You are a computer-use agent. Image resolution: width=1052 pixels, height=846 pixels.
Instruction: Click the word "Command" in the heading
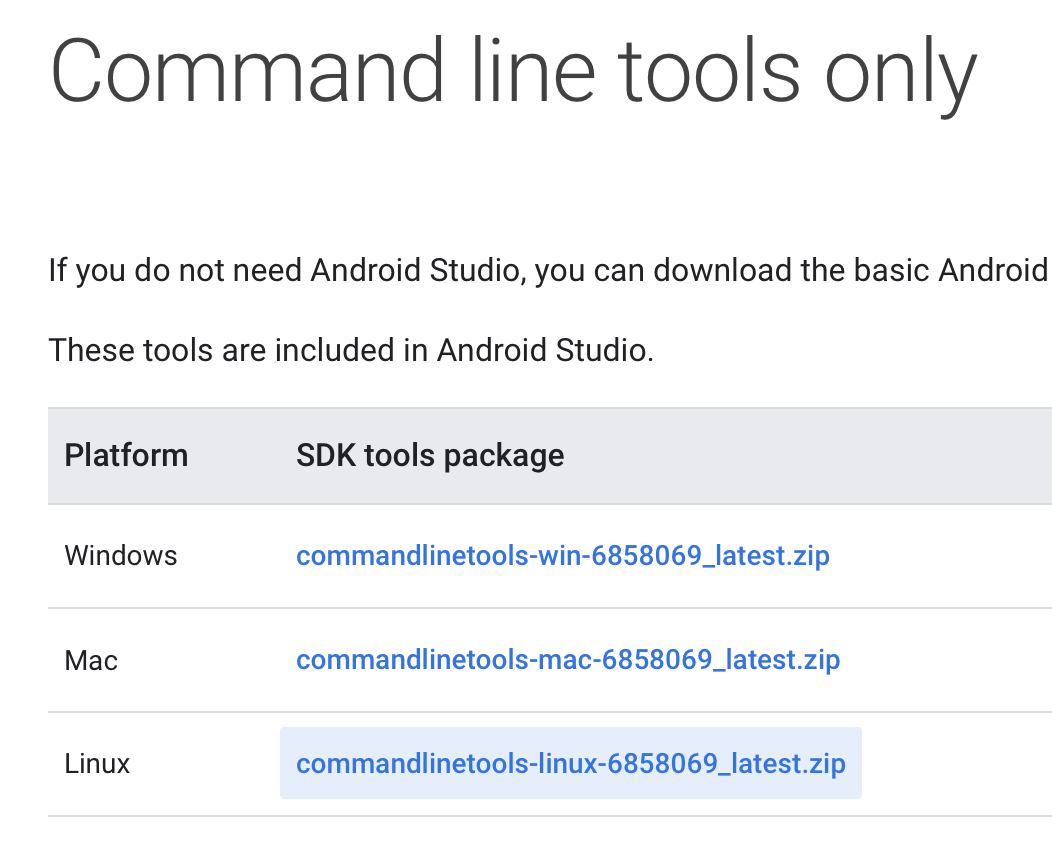[247, 72]
